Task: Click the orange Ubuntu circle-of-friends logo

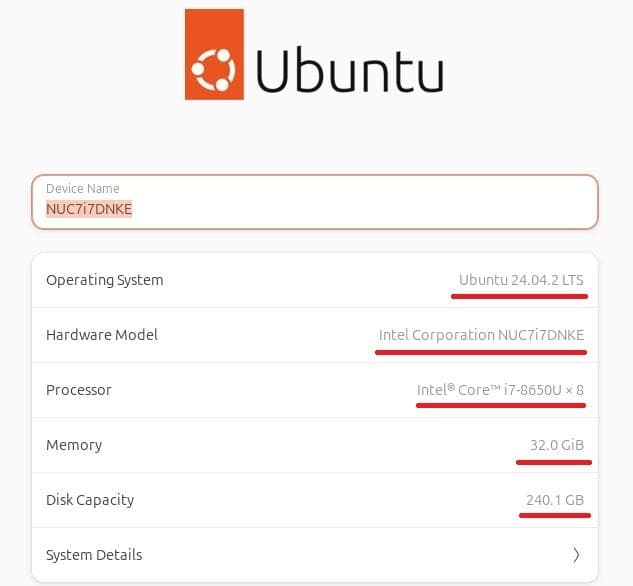Action: point(214,55)
